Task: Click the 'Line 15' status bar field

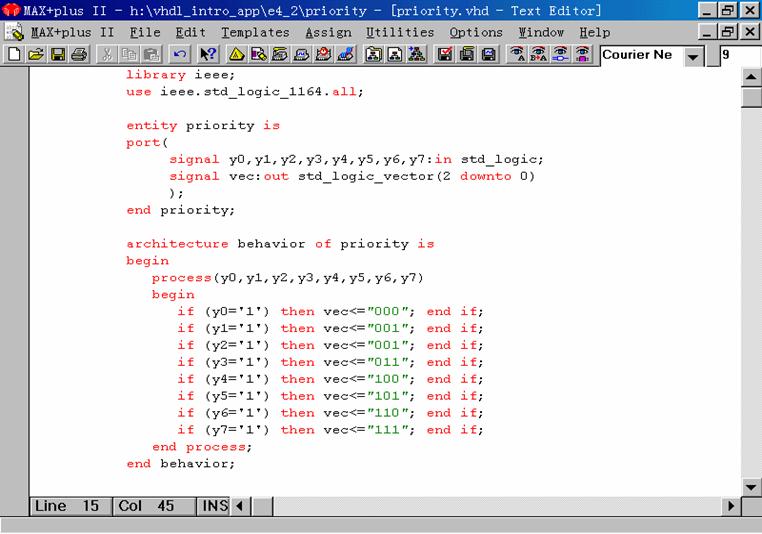Action: pos(71,506)
